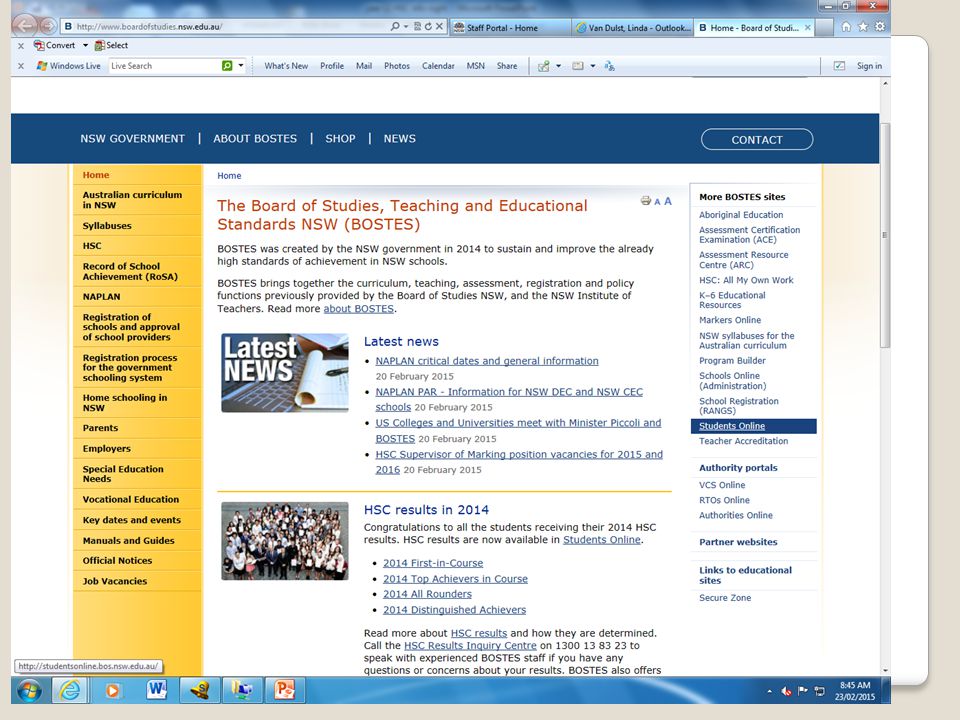Open Photos in Windows Live toolbar

[x=397, y=66]
